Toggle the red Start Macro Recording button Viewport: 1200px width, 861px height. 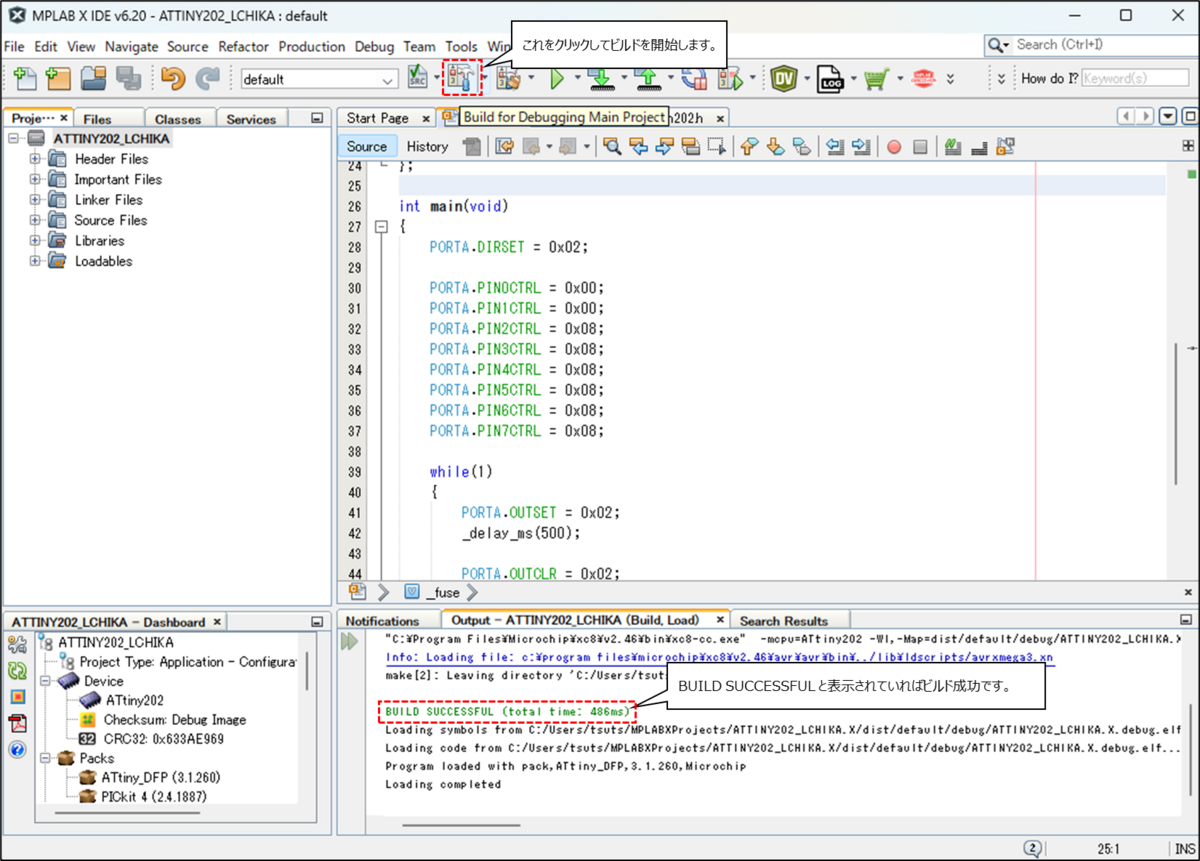pos(894,147)
